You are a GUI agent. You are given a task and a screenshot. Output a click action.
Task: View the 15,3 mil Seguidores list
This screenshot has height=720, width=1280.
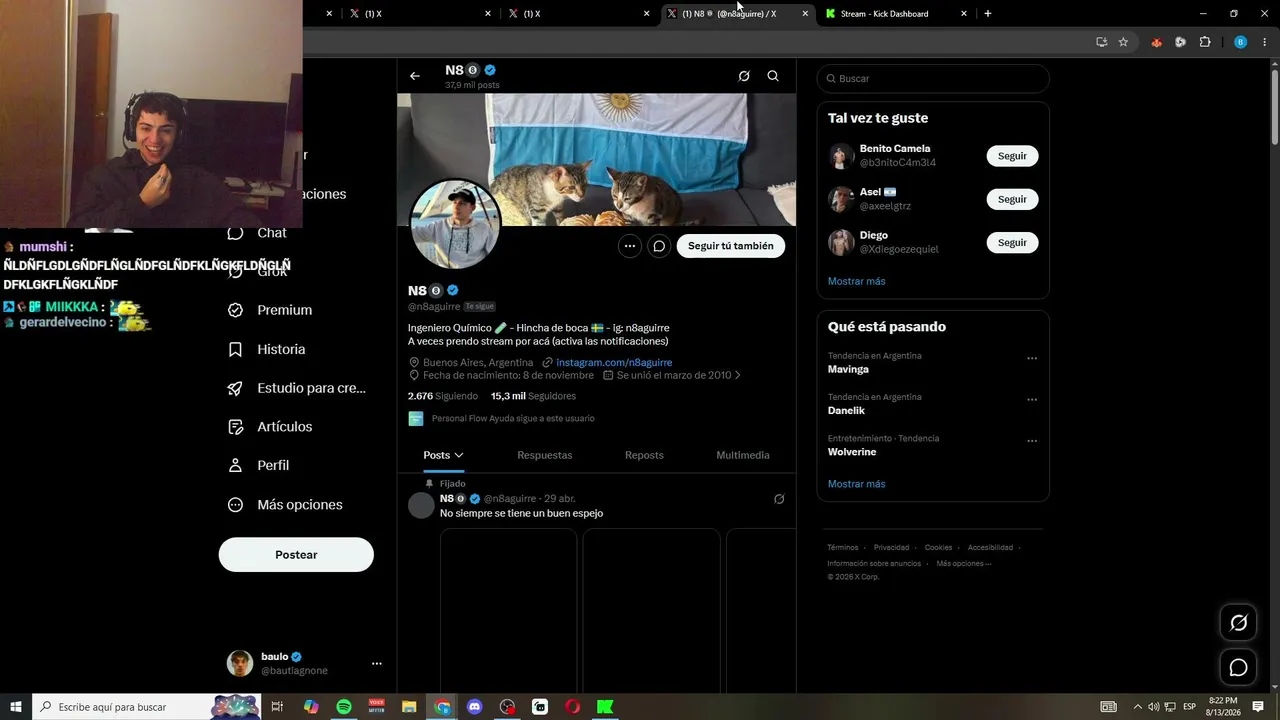click(x=534, y=396)
